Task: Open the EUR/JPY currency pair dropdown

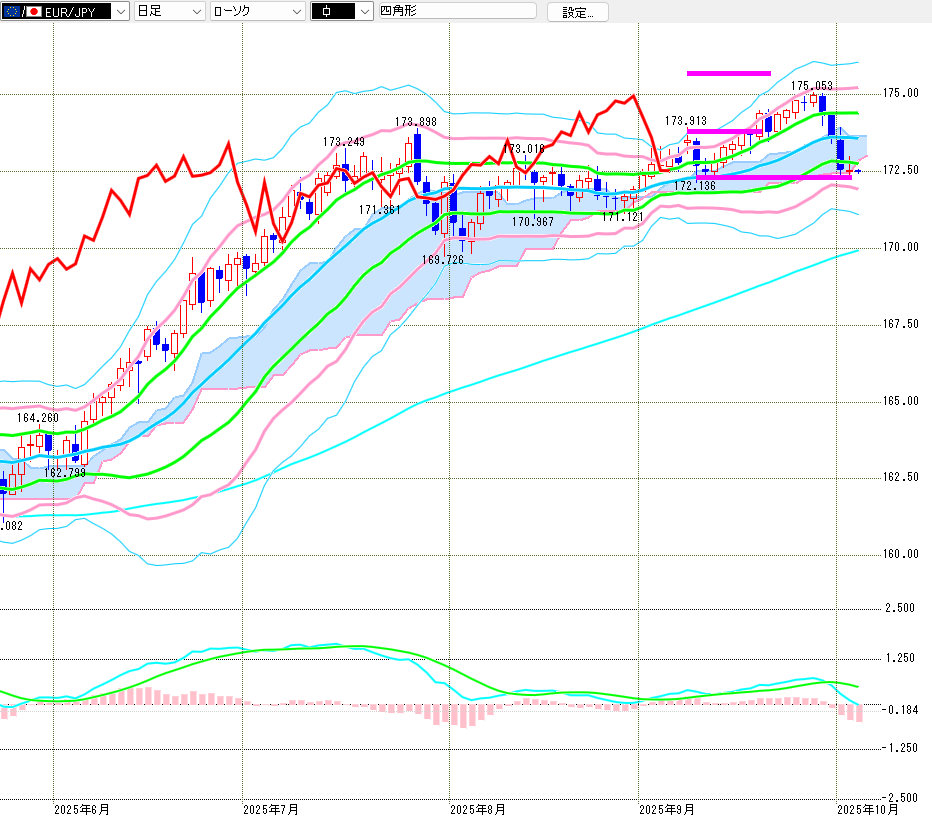Action: coord(121,12)
